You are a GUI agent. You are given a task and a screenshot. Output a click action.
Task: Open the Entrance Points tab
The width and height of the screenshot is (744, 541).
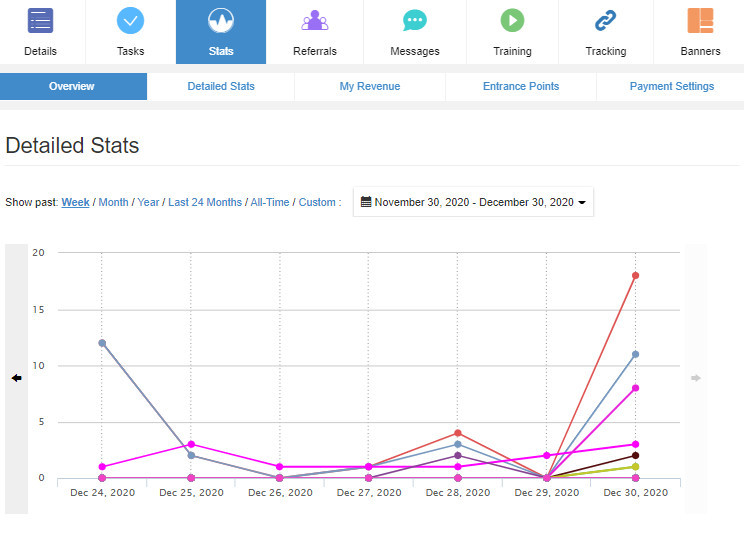point(521,87)
